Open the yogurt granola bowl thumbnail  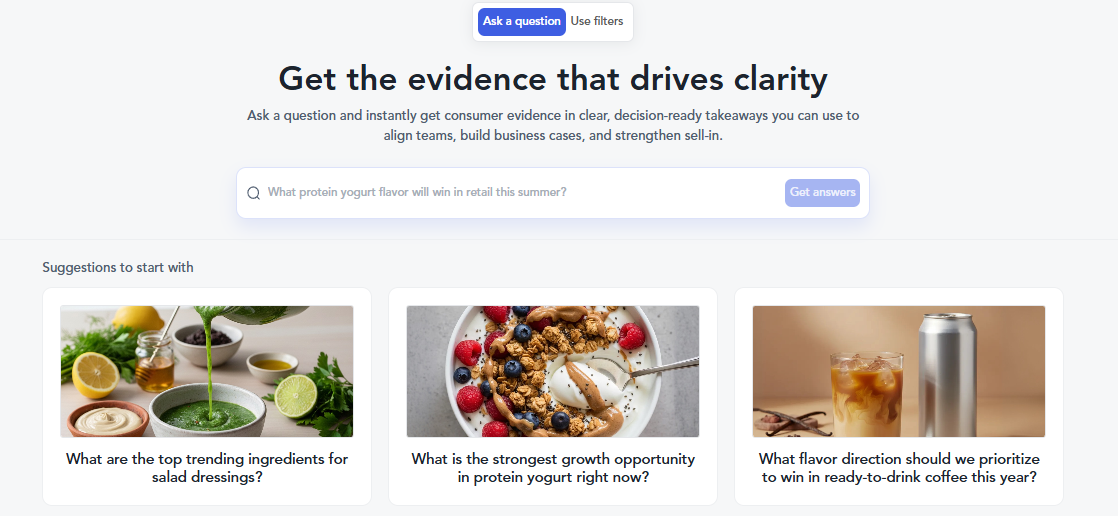coord(553,371)
